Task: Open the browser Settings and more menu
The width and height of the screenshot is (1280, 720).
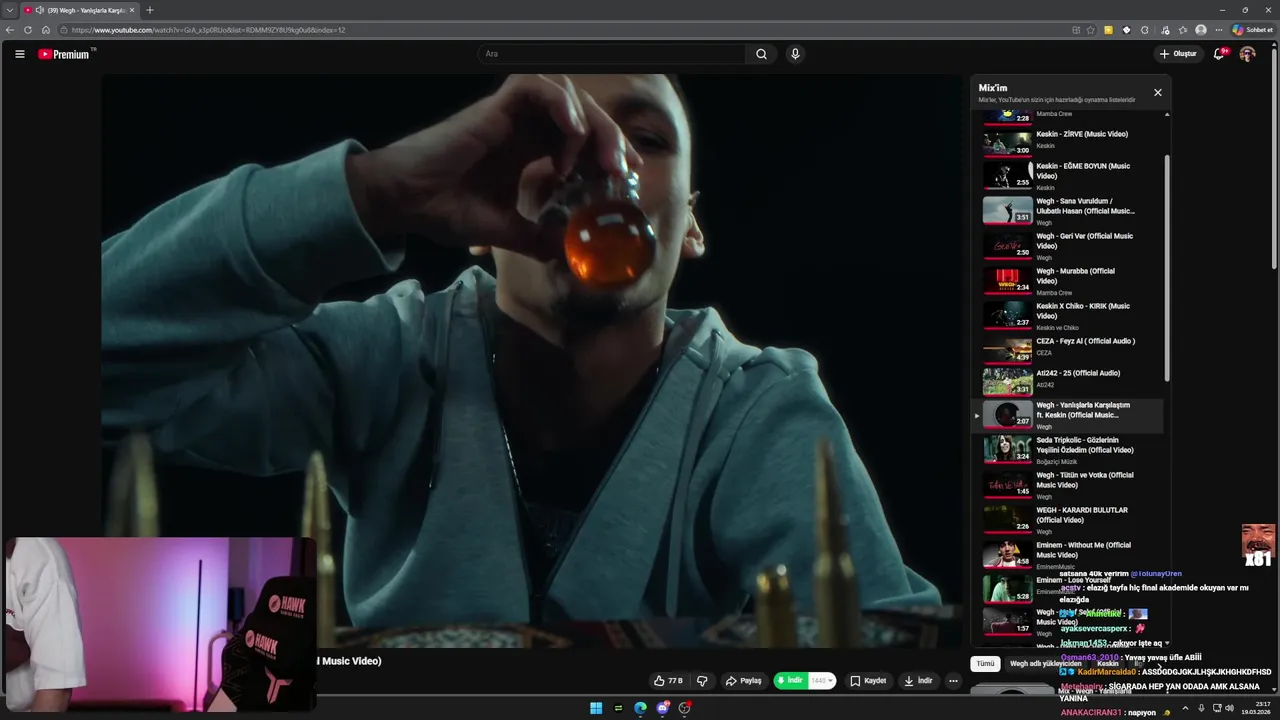Action: pyautogui.click(x=1218, y=30)
